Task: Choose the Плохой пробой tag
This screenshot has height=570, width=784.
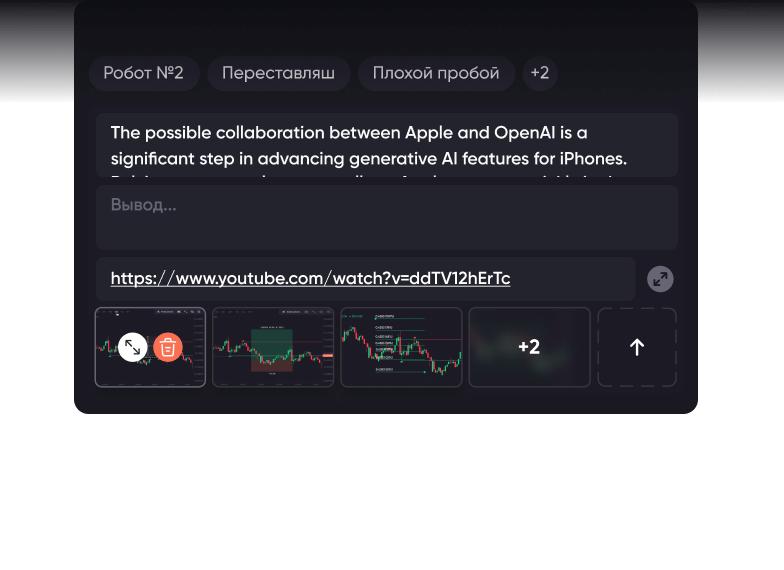Action: click(x=436, y=73)
